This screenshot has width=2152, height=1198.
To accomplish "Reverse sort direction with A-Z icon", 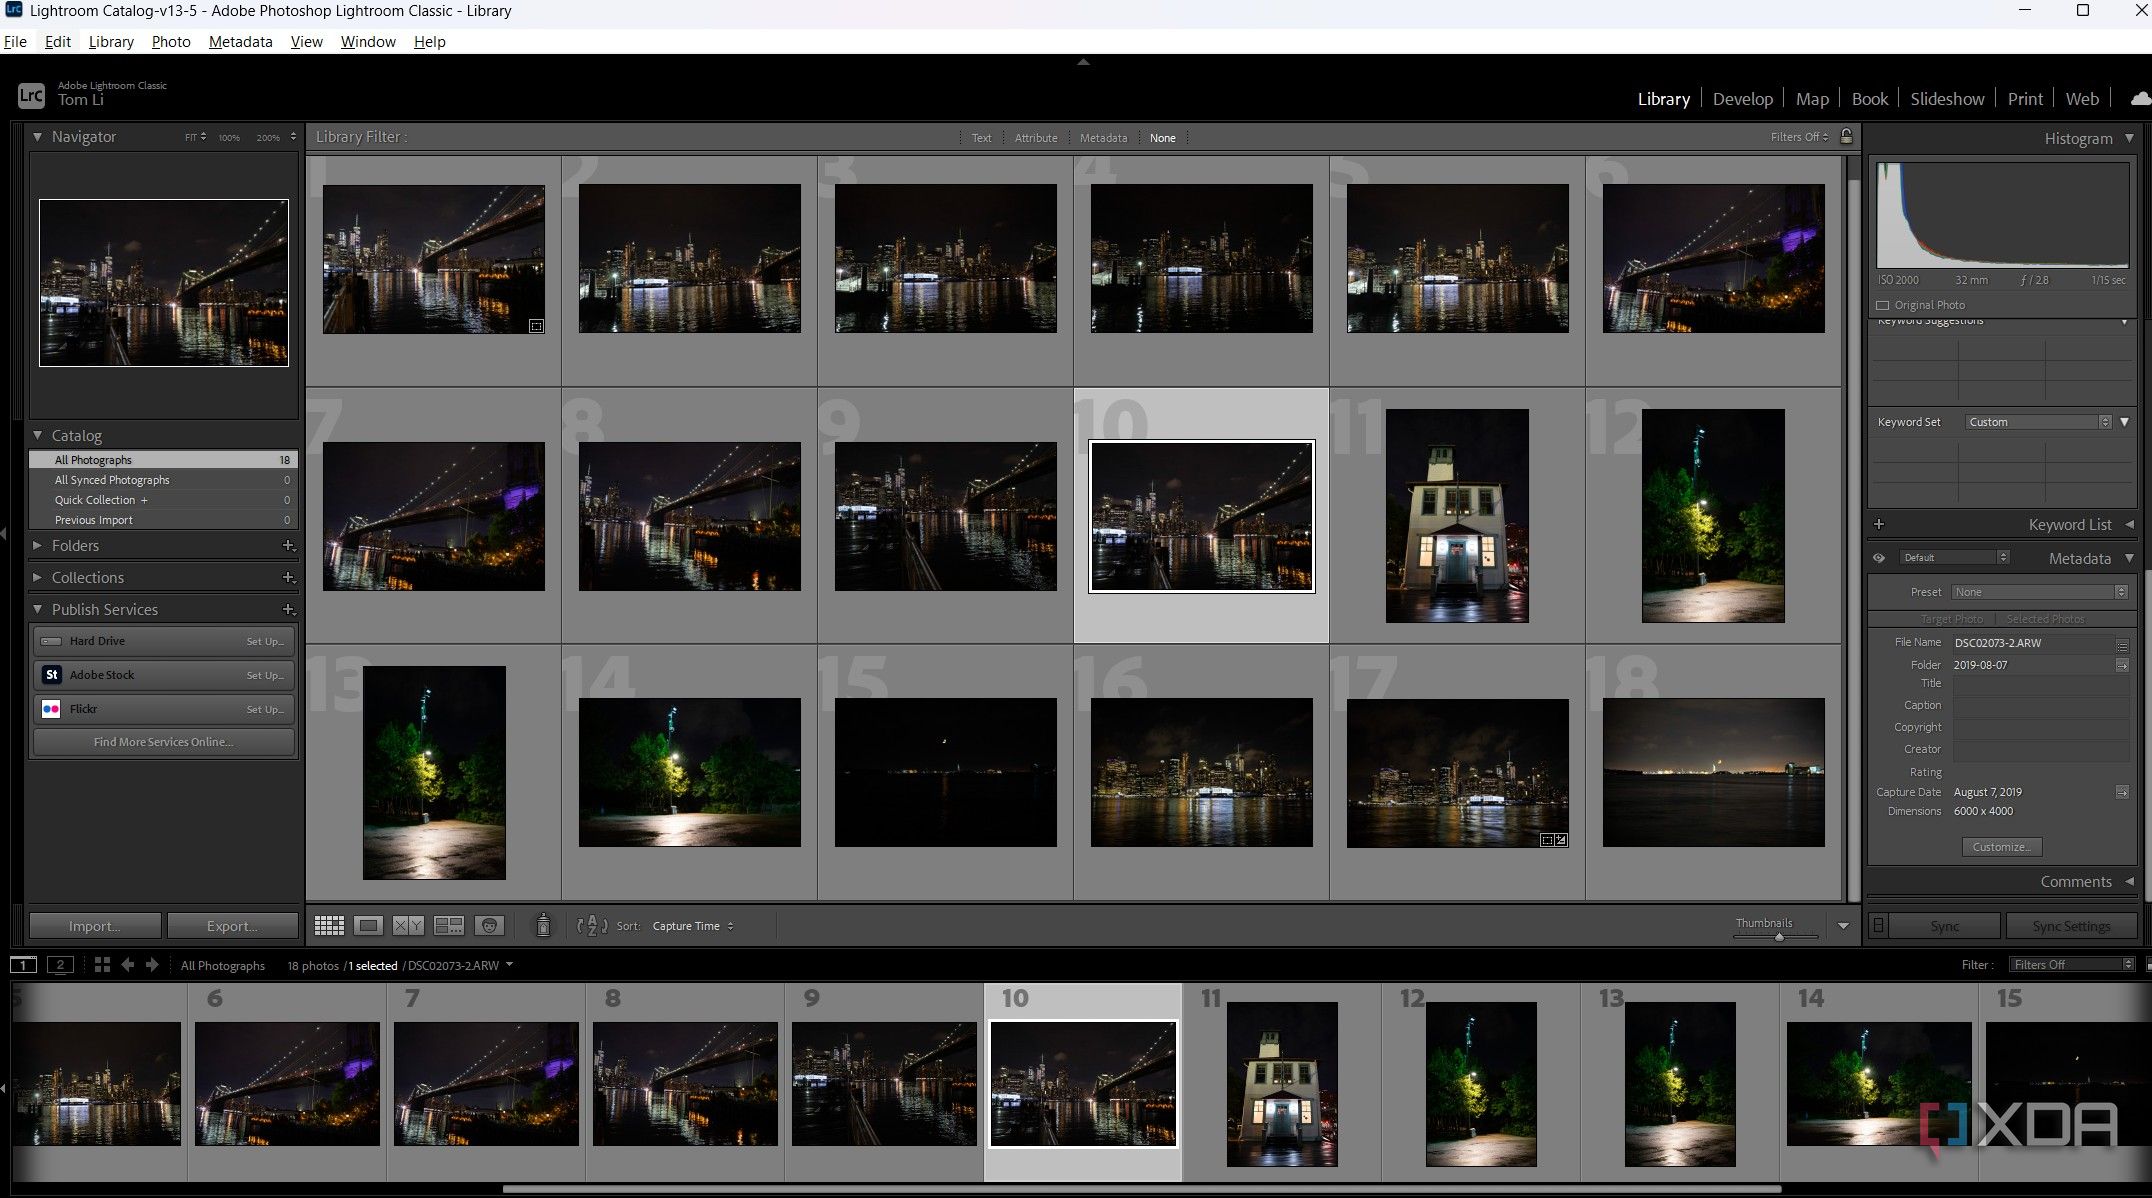I will click(x=592, y=926).
